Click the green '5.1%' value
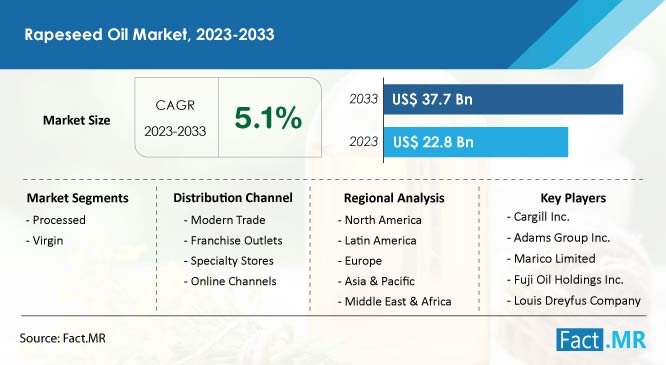 268,118
